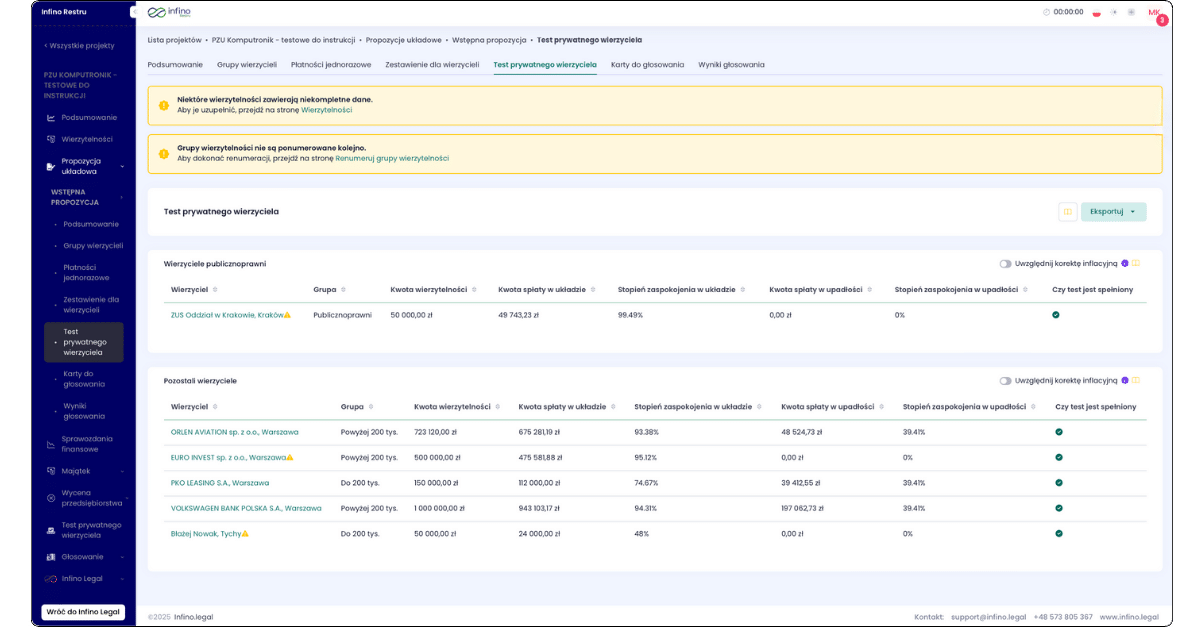Click purple info icon in Wierzyciele publicznoprawni section
The height and width of the screenshot is (627, 1200).
click(x=1125, y=264)
